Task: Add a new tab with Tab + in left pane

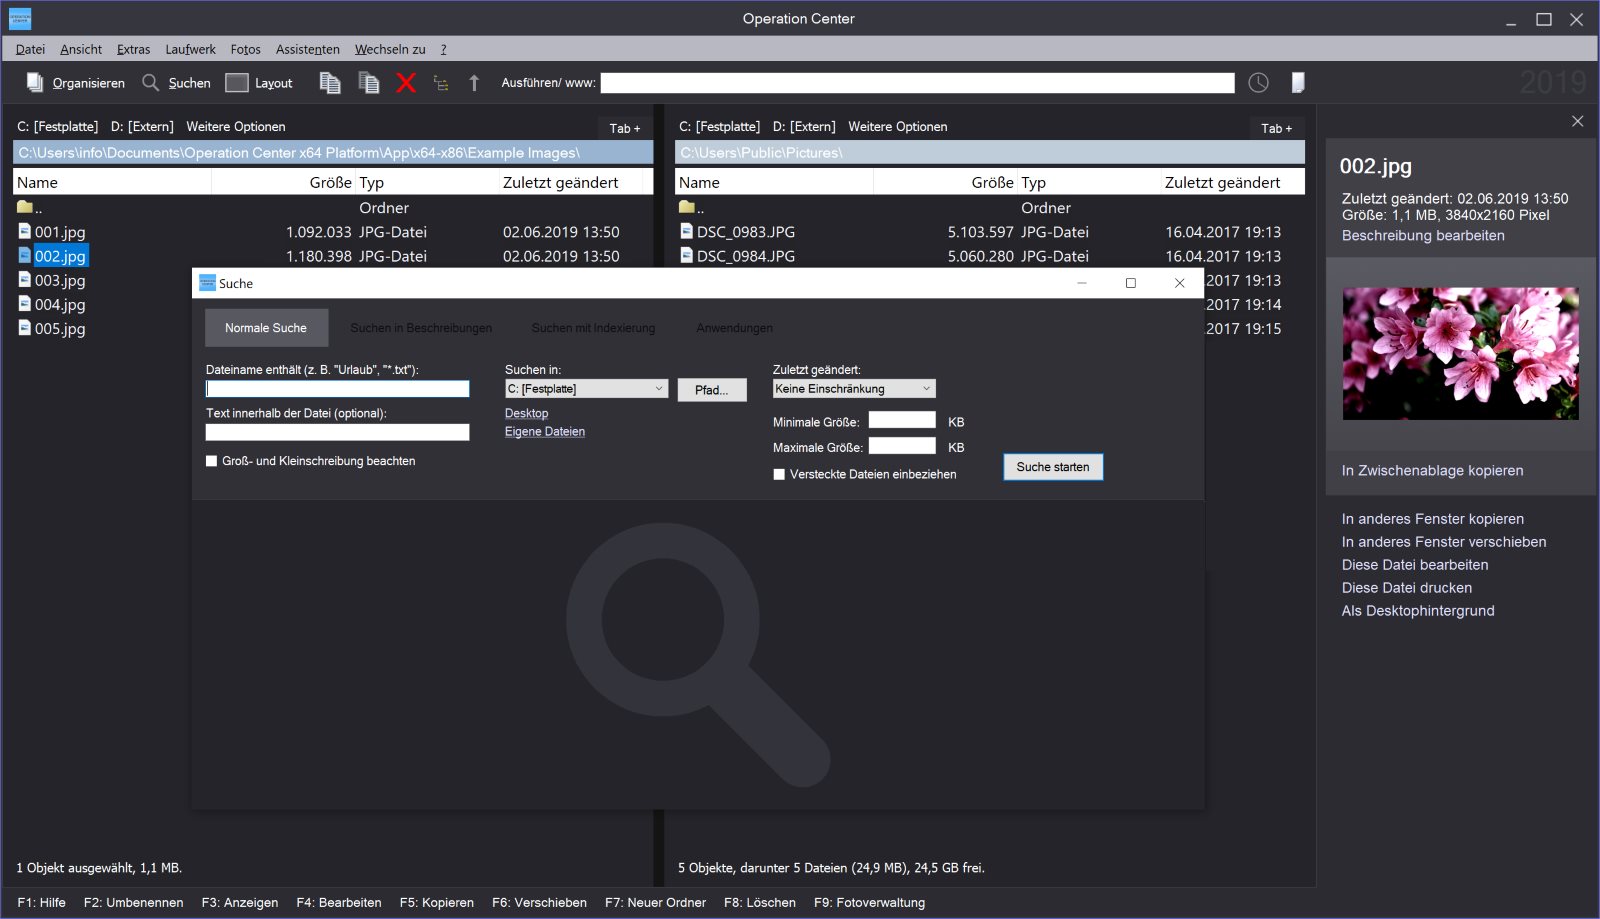Action: pyautogui.click(x=625, y=128)
